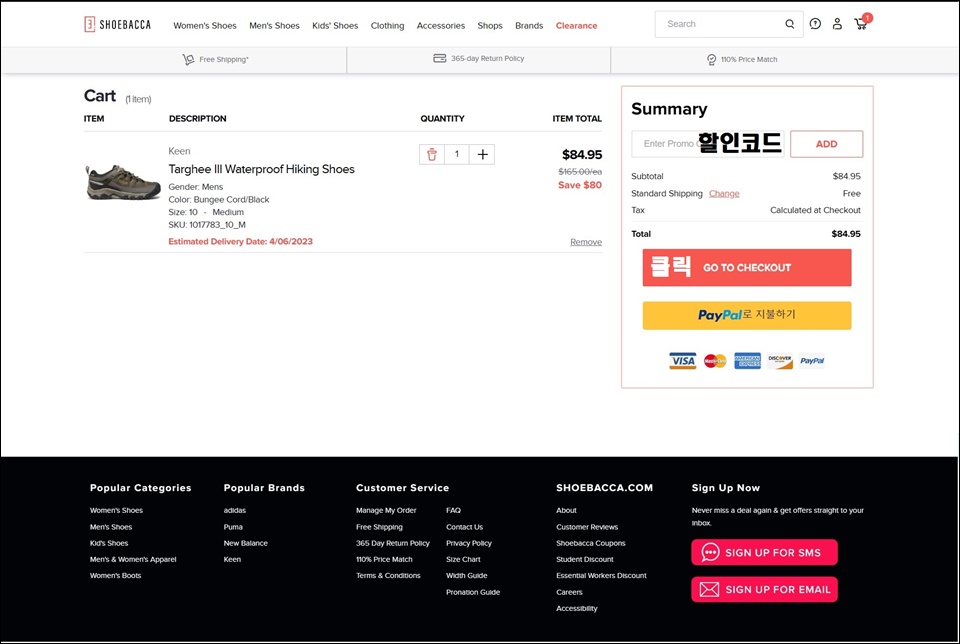Open the Clearance menu
The height and width of the screenshot is (644, 960).
tap(576, 26)
